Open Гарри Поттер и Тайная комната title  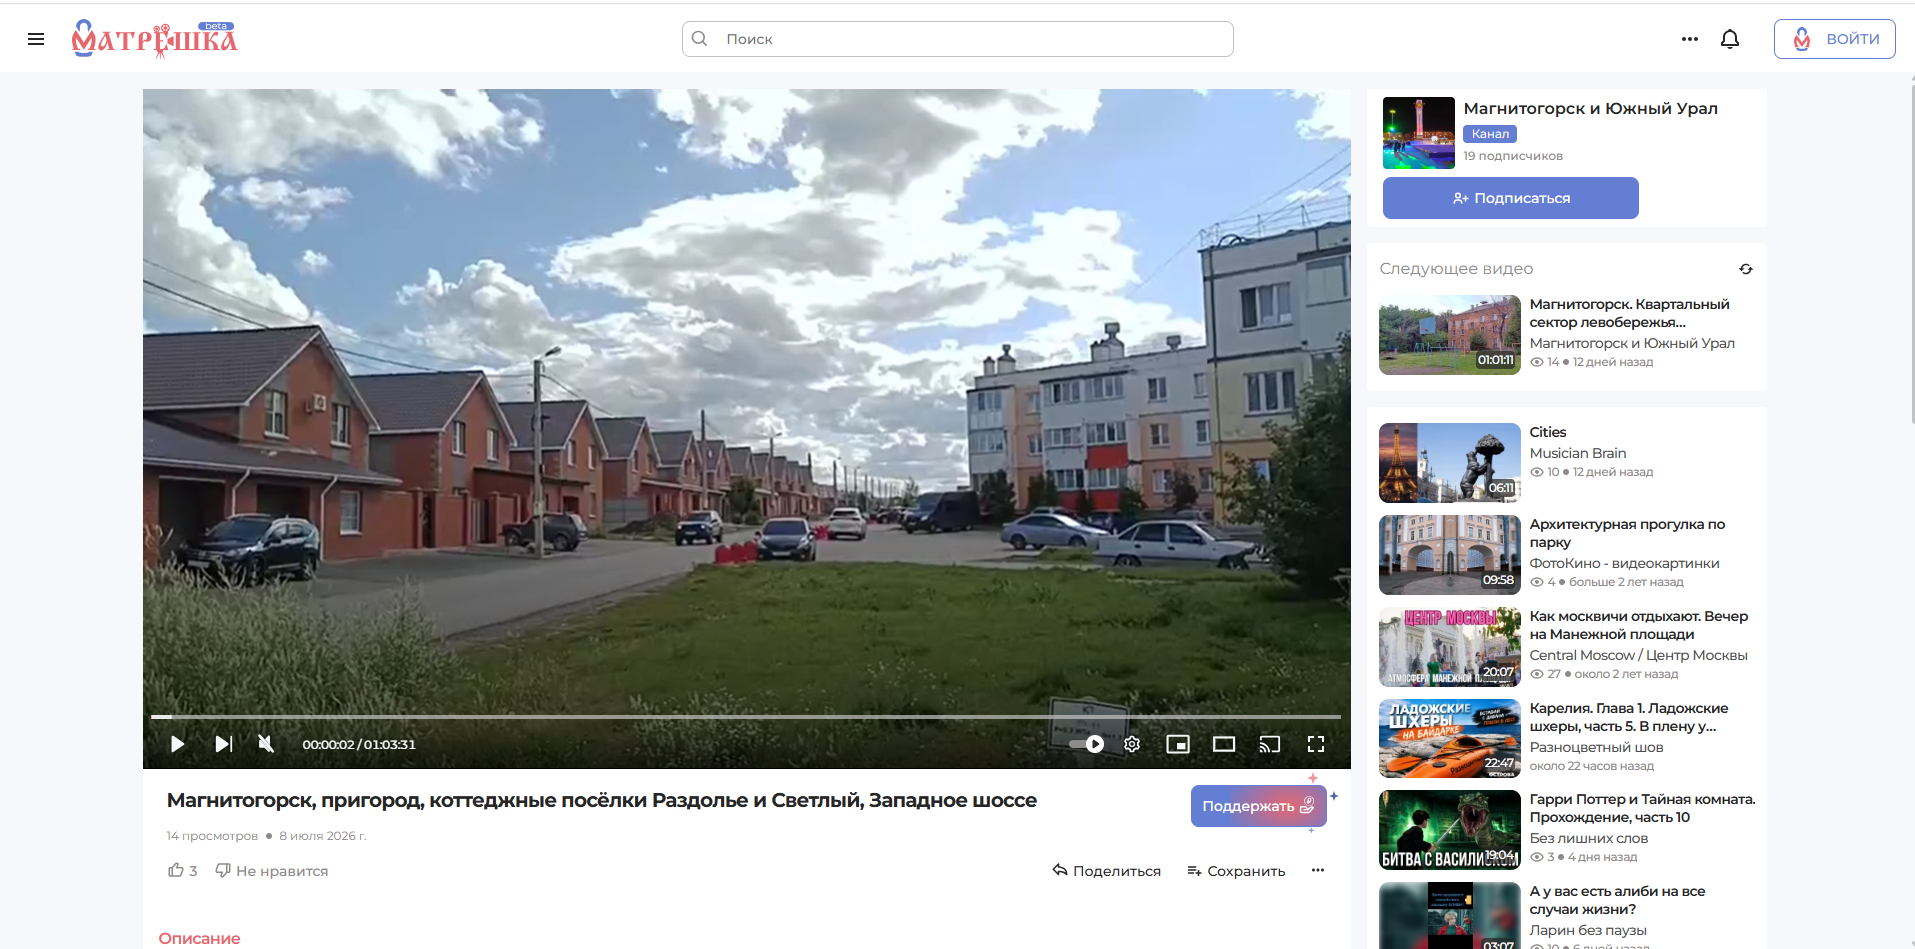1643,808
